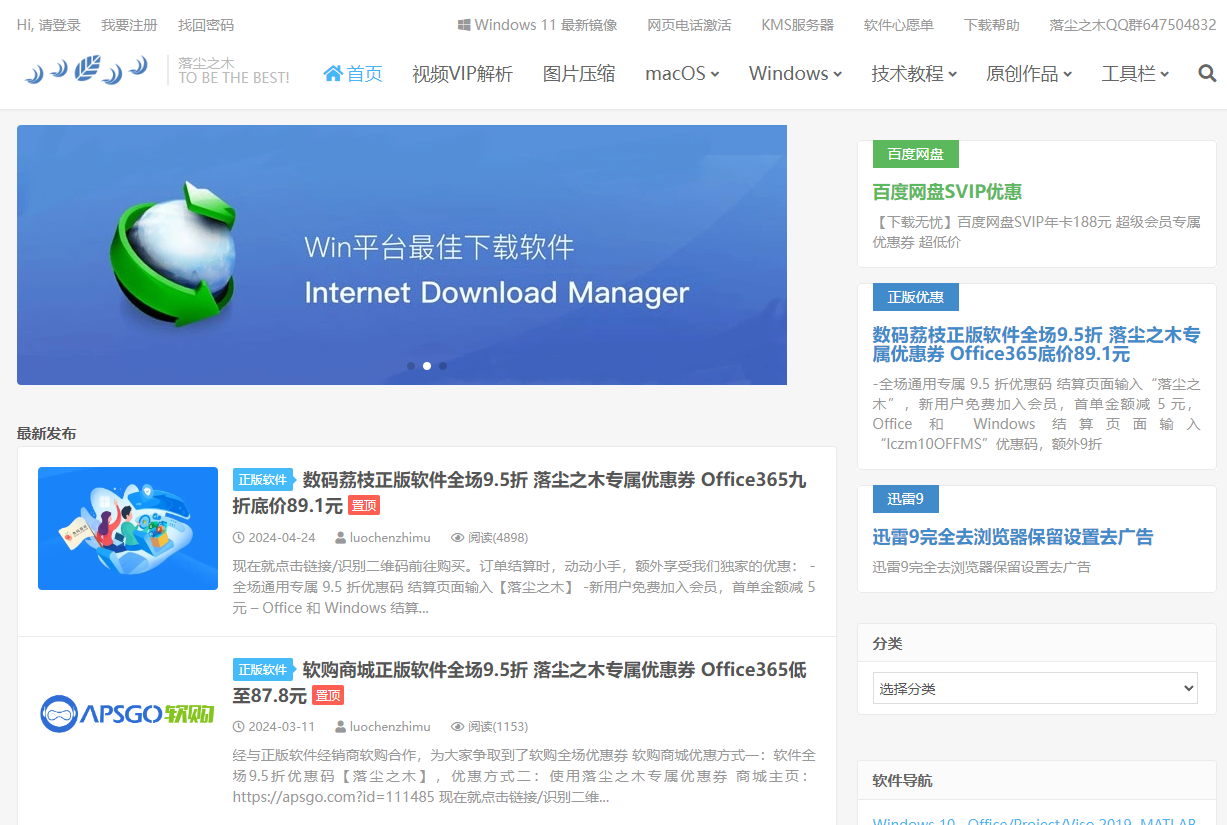Select the third carousel indicator dot

coord(443,366)
